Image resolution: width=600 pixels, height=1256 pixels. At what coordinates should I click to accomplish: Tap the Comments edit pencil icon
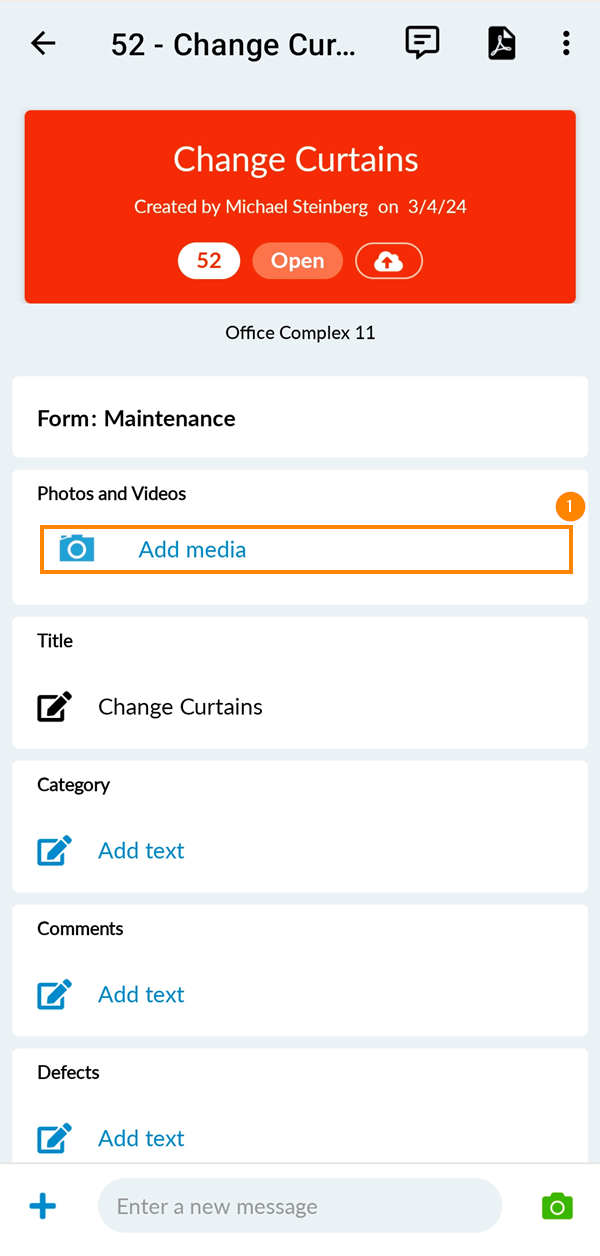[55, 995]
